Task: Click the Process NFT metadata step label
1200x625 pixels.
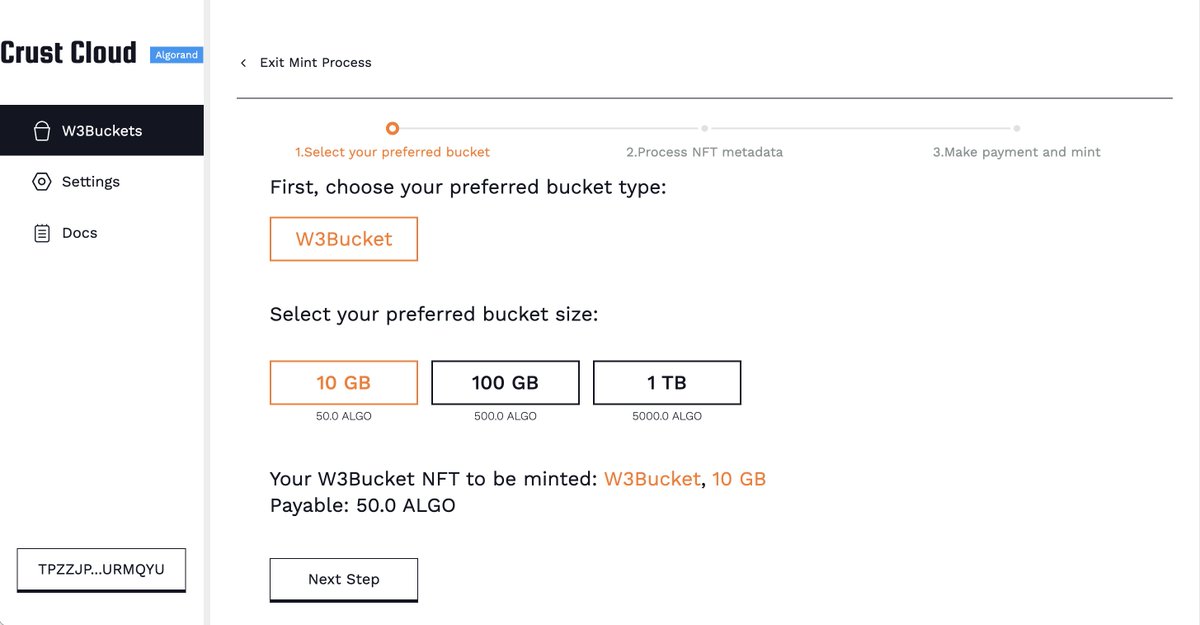Action: (705, 152)
